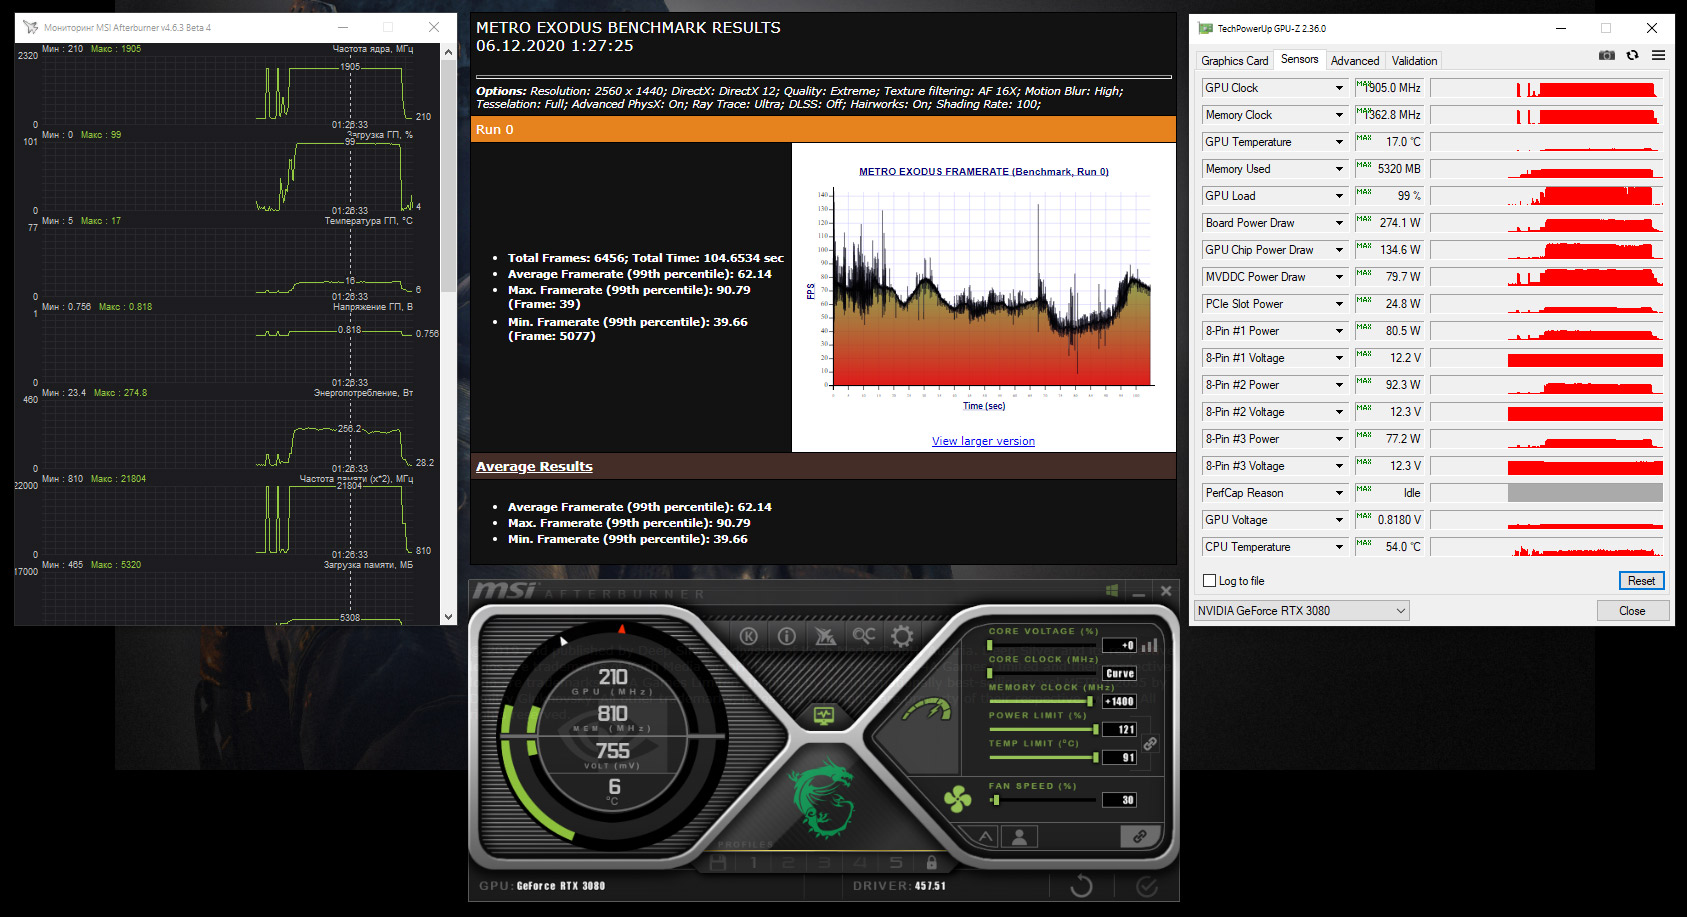
Task: Open the Validation tab
Action: click(x=1414, y=61)
